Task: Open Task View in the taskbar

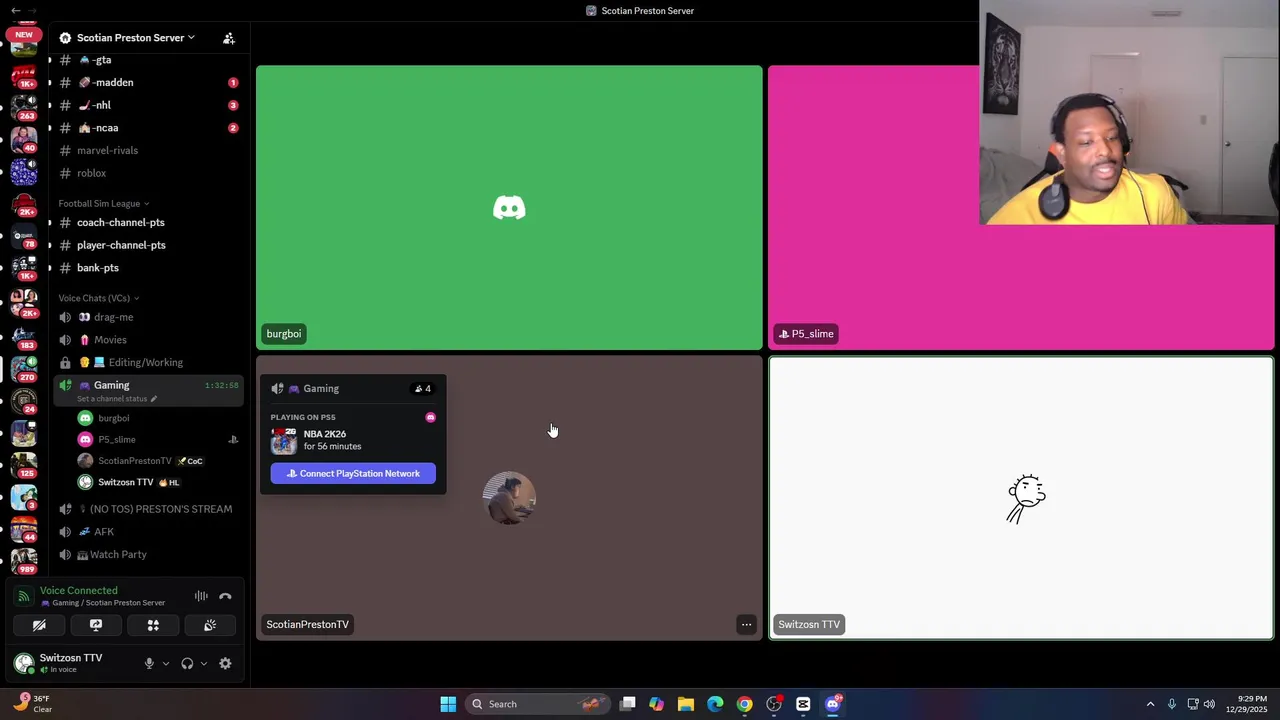Action: 628,704
